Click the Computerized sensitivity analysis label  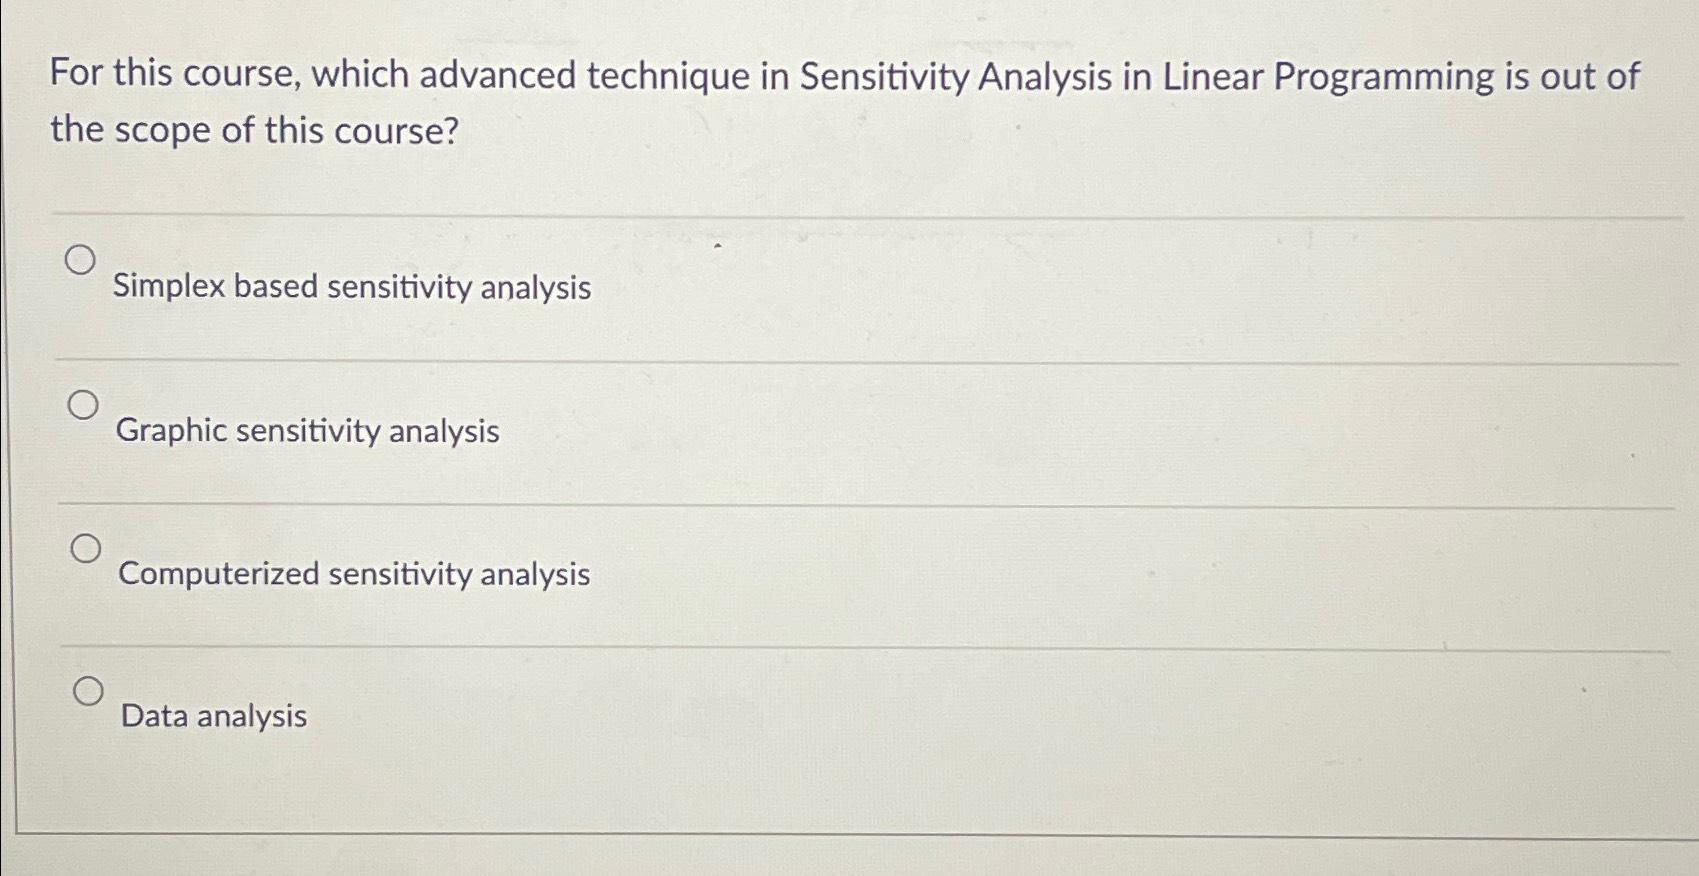(353, 574)
